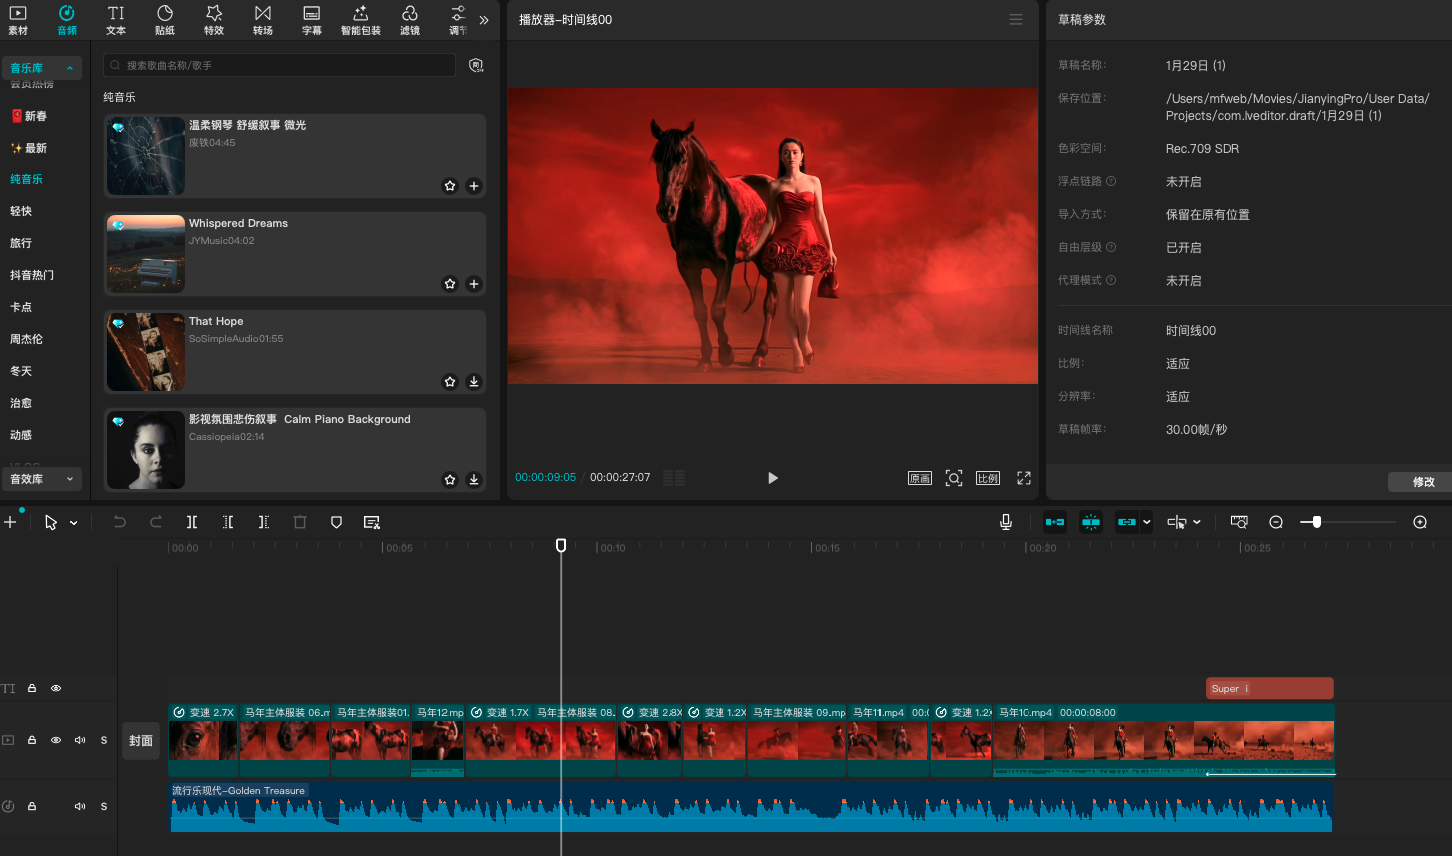Hide the video track using eye icon
Viewport: 1452px width, 856px height.
tap(56, 740)
